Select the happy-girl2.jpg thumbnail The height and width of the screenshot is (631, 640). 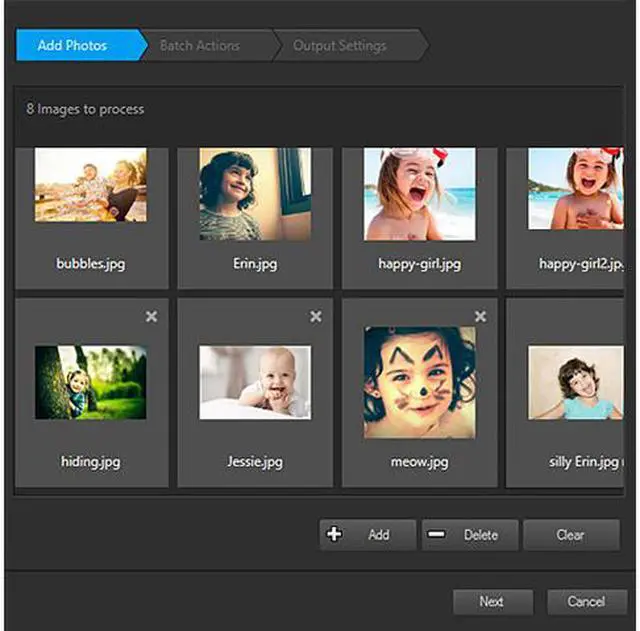pos(575,190)
